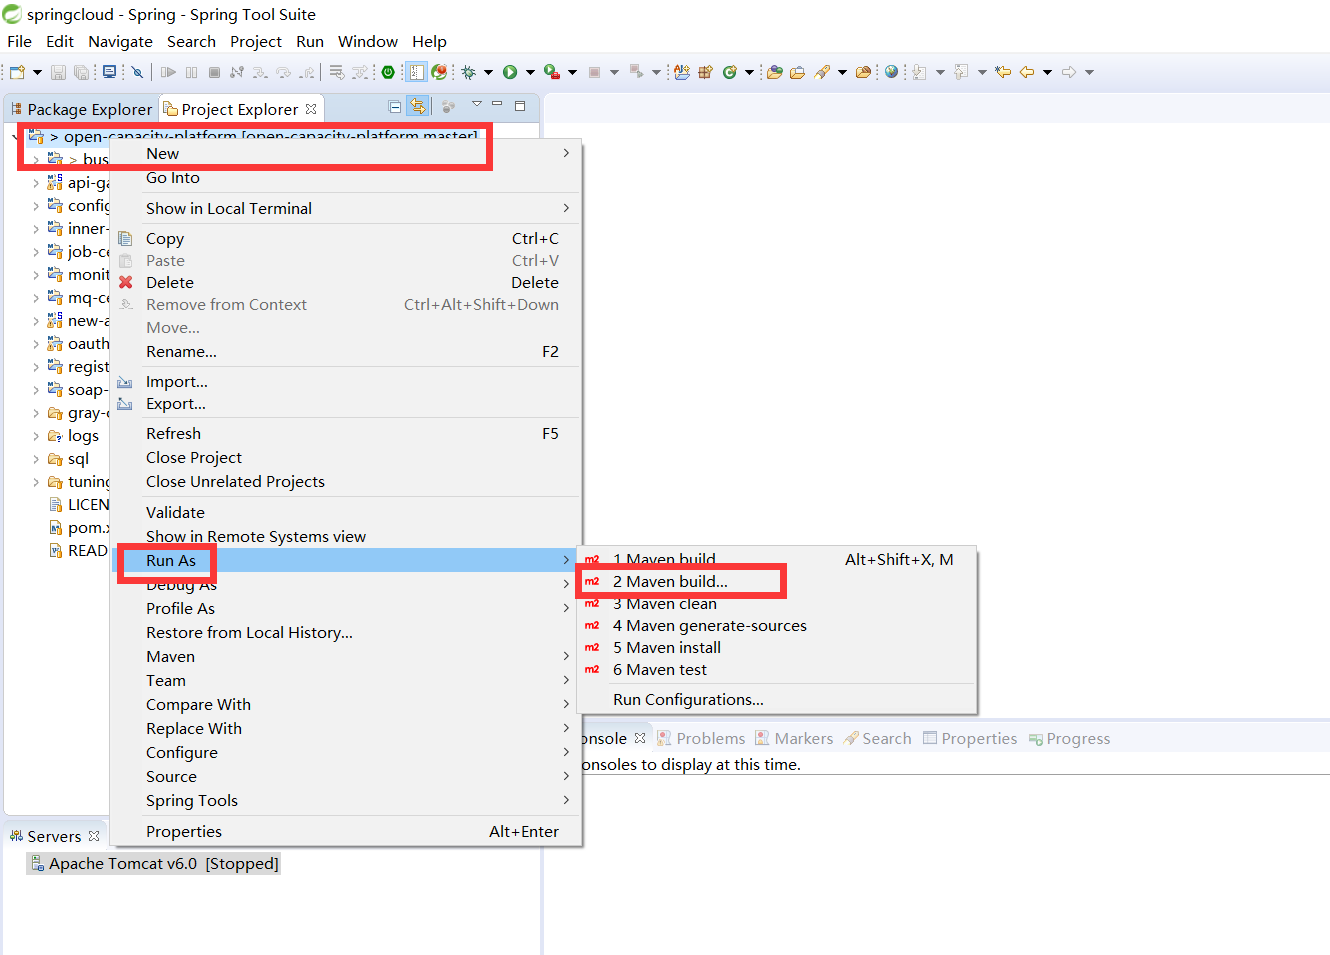The width and height of the screenshot is (1330, 955).
Task: Open the Back history dropdown arrow
Action: click(x=1047, y=72)
